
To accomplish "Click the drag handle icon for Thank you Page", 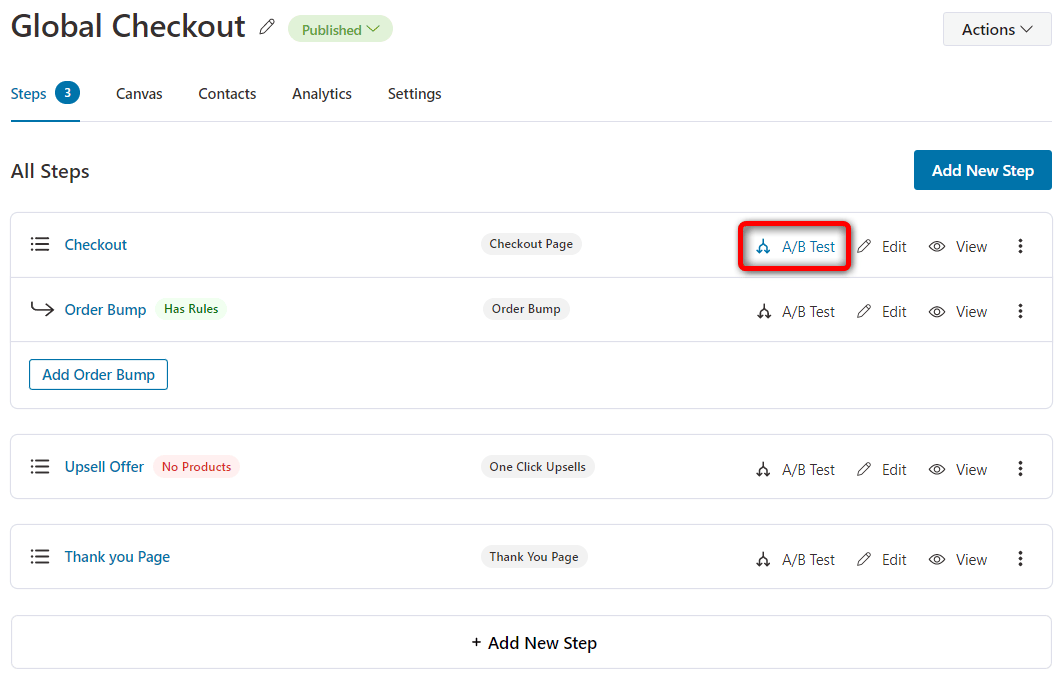I will click(40, 557).
